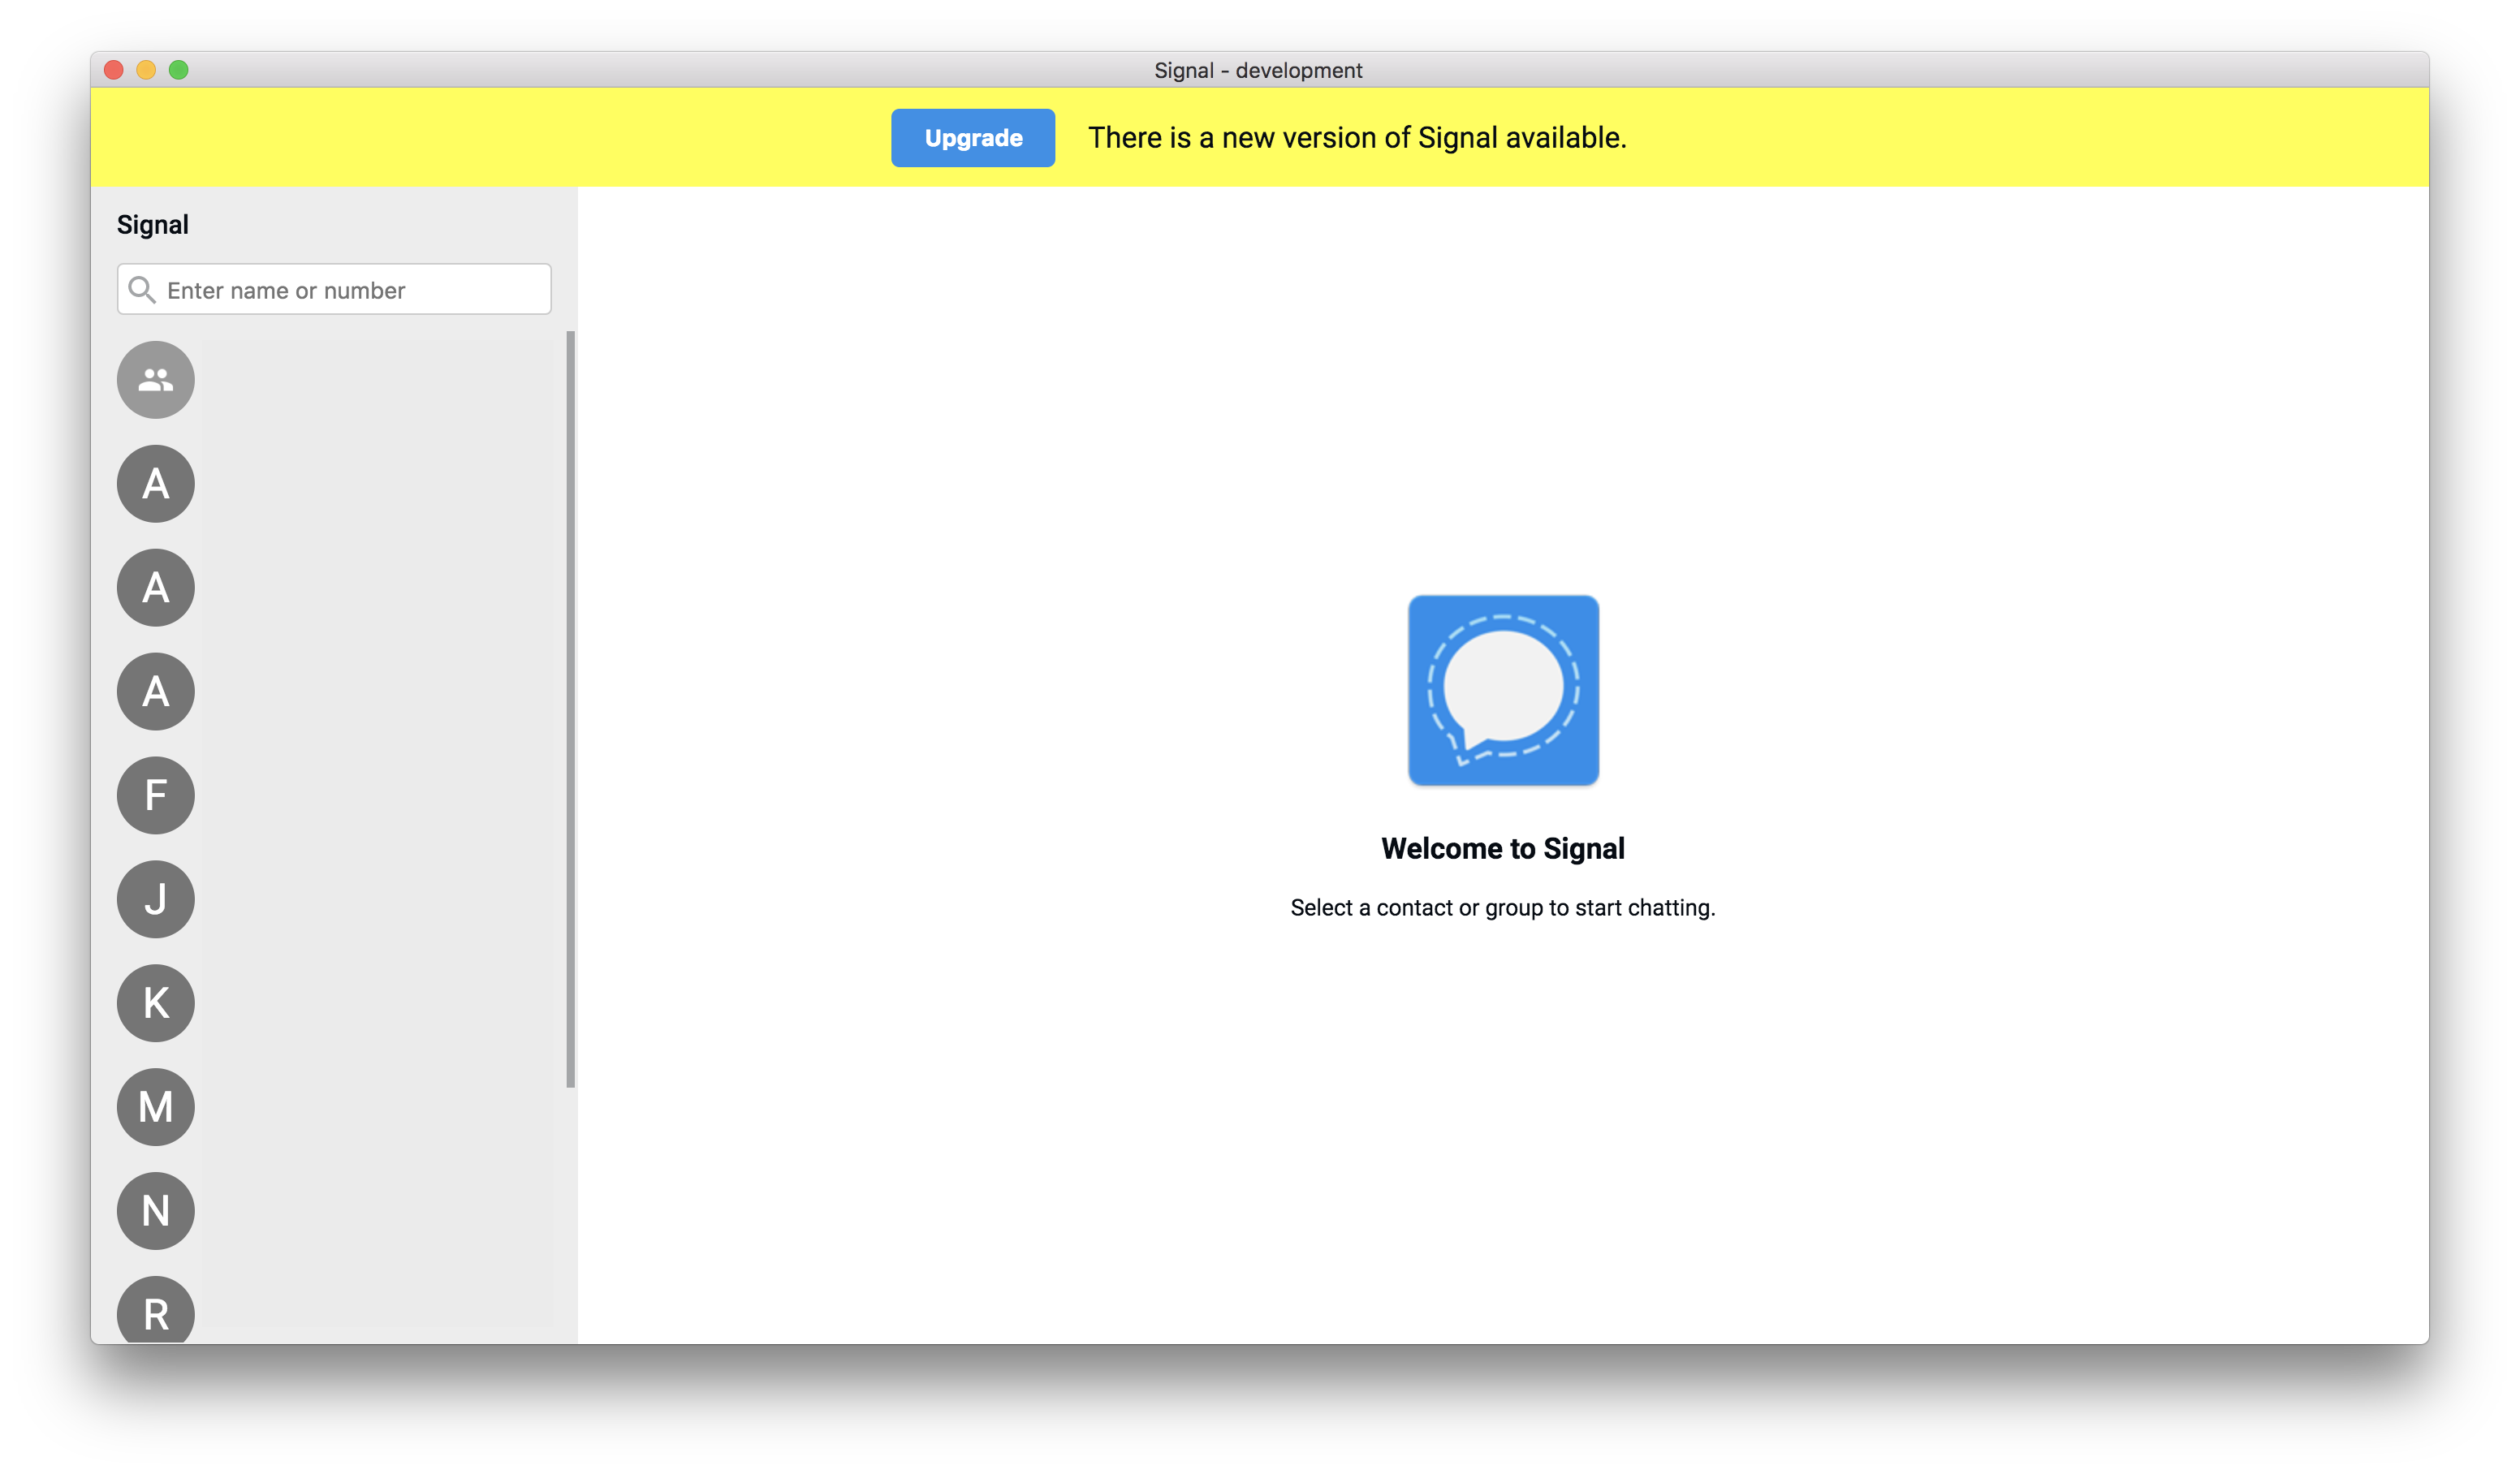The width and height of the screenshot is (2520, 1474).
Task: Open the contact with M avatar
Action: click(155, 1107)
